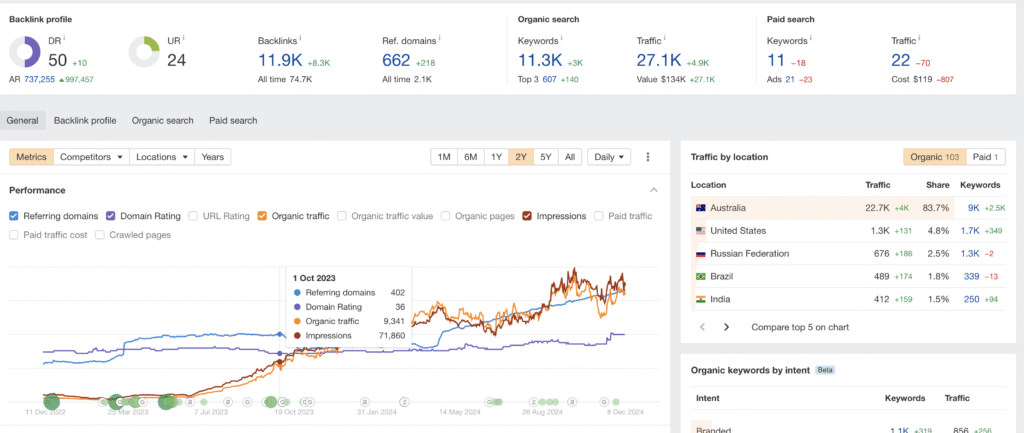Click the Ref. domains info icon

click(439, 39)
